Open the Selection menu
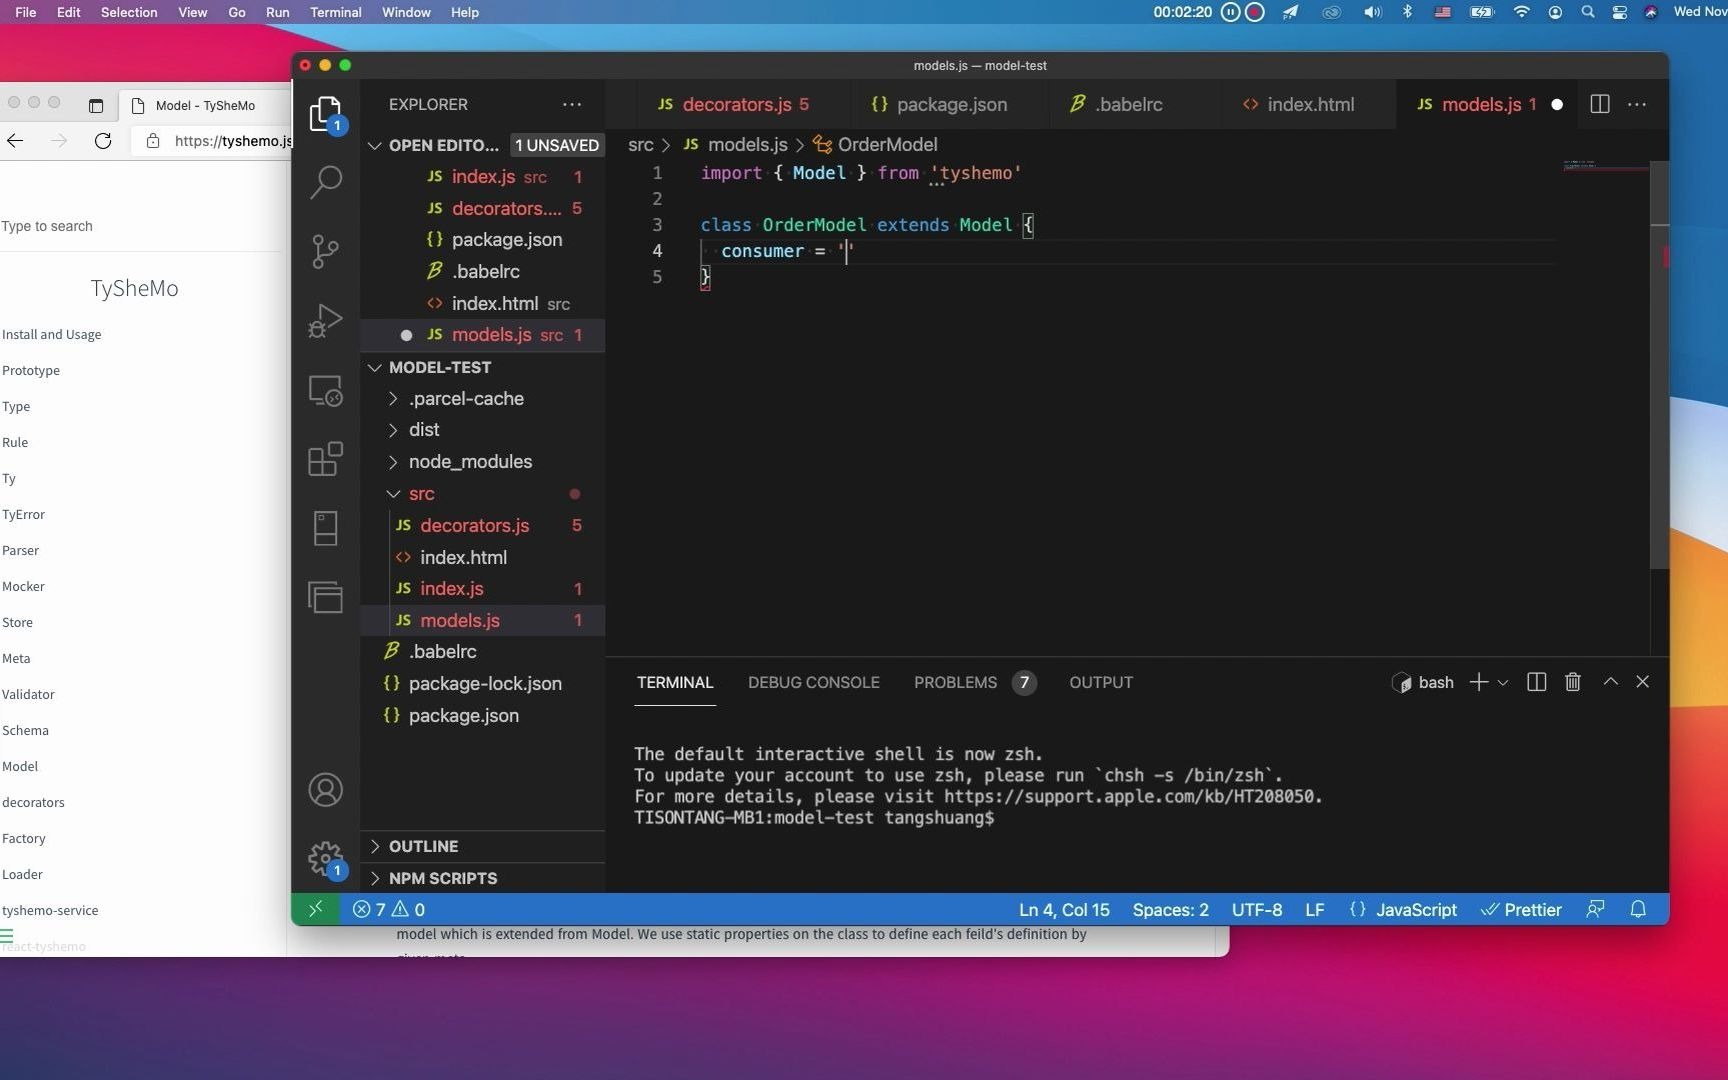 click(129, 12)
